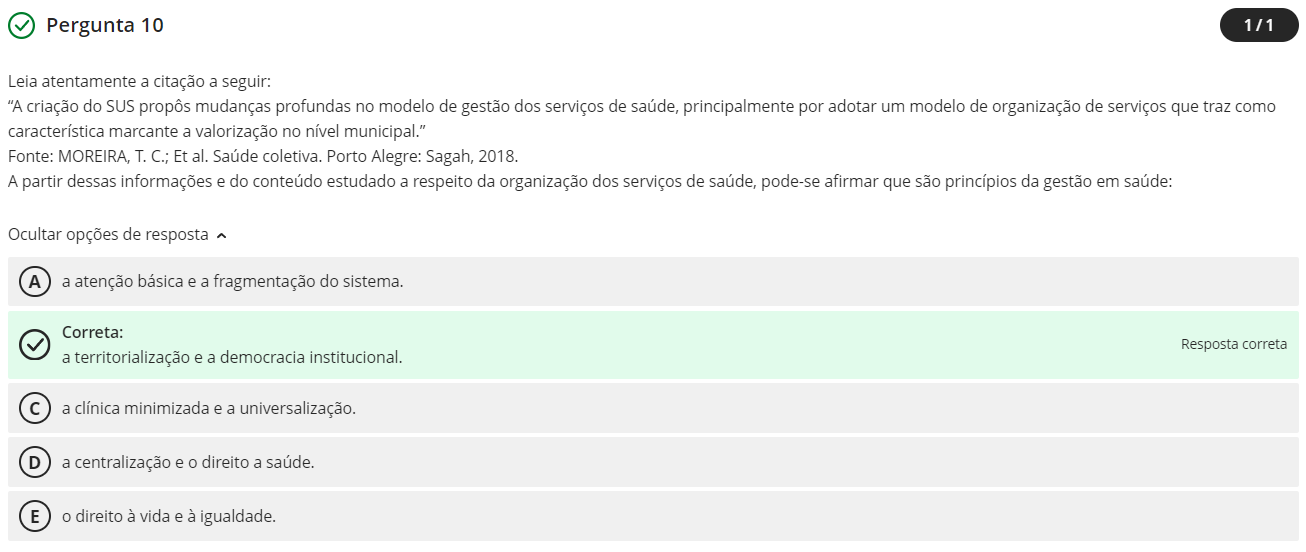Click the checkmark circle on the correct answer

tap(35, 345)
